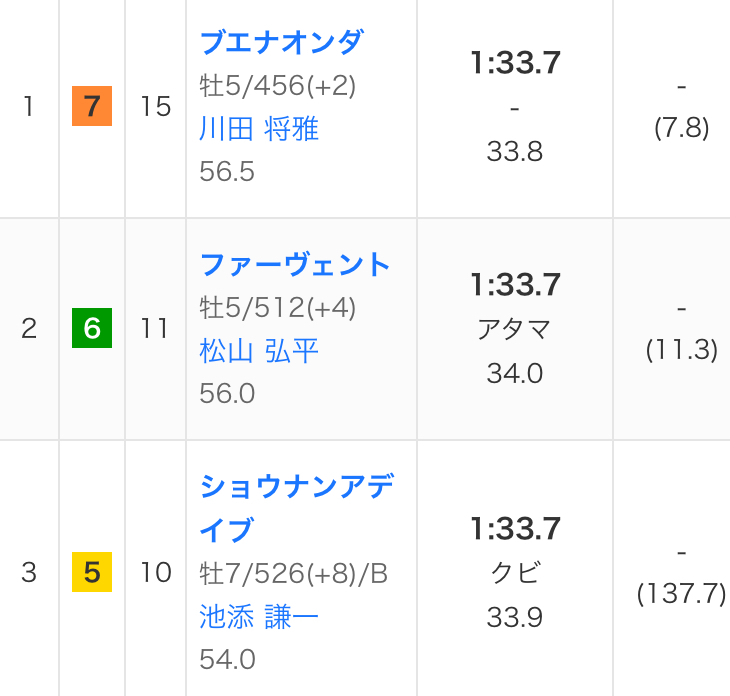Go to jockey 池添 謙一's page
Image resolution: width=730 pixels, height=696 pixels.
tap(259, 617)
